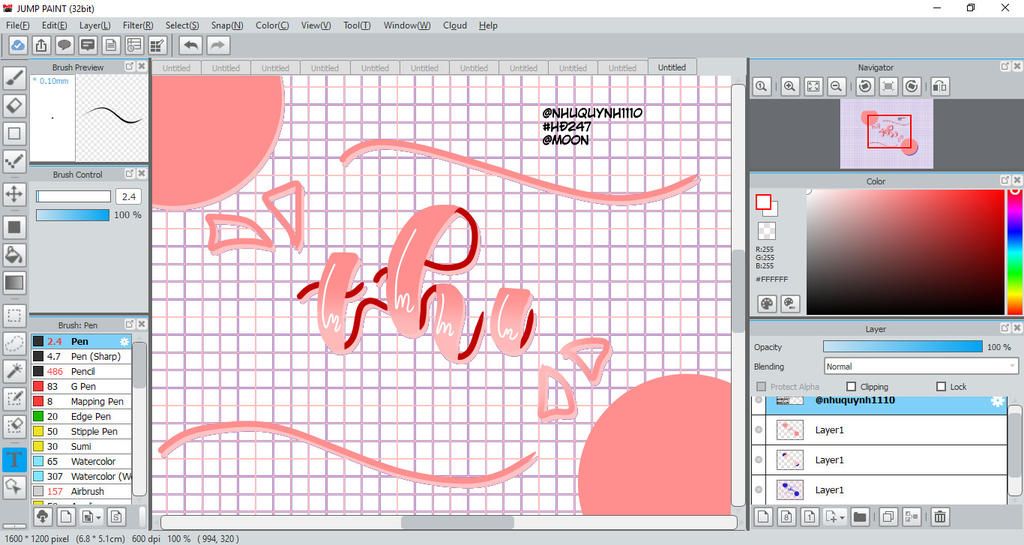This screenshot has width=1024, height=545.
Task: Open the Layer menu
Action: pos(95,25)
